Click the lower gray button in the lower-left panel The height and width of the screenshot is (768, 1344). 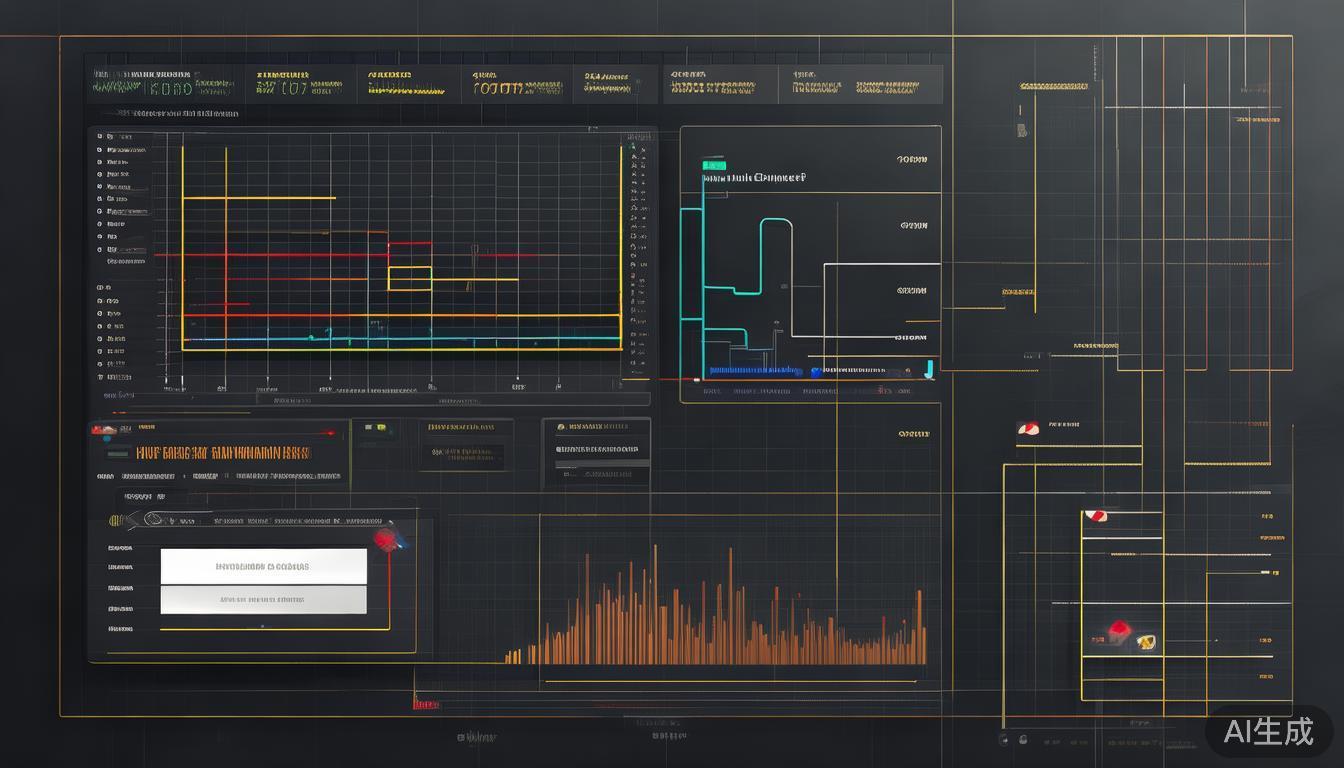263,600
